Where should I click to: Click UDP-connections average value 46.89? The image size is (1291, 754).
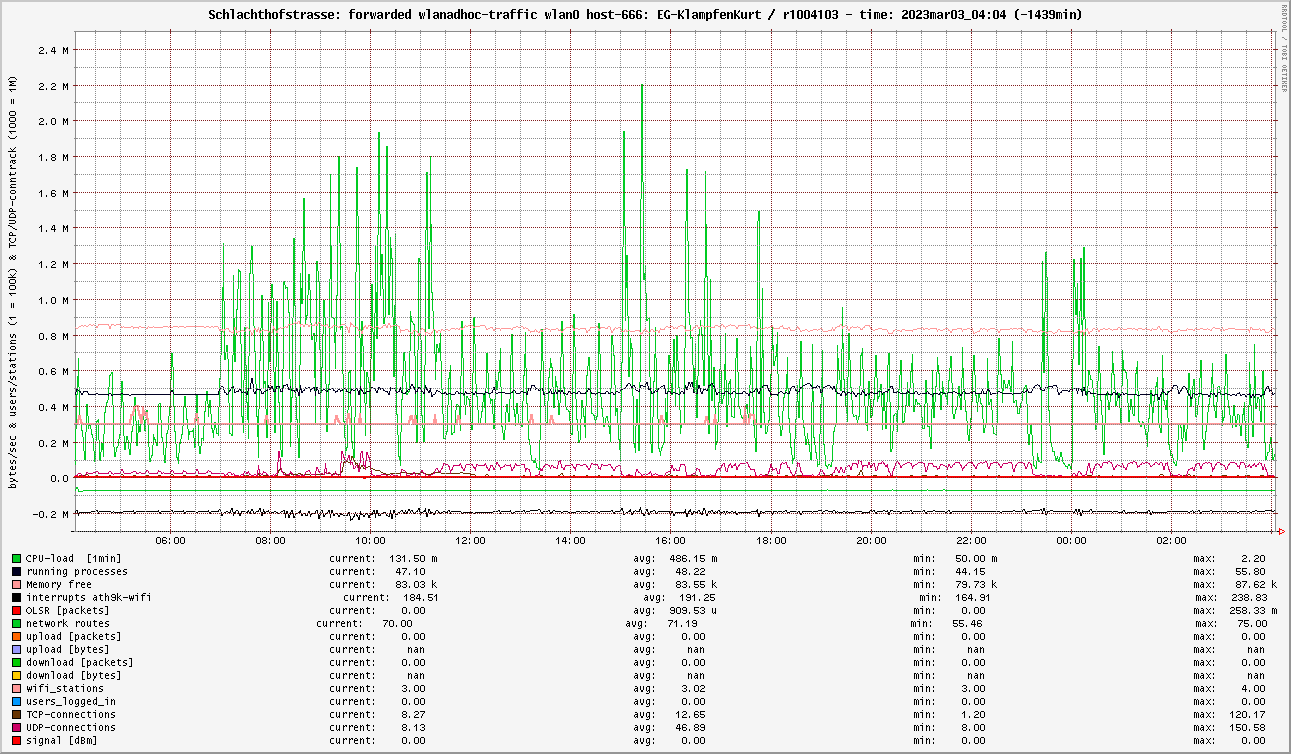click(691, 728)
